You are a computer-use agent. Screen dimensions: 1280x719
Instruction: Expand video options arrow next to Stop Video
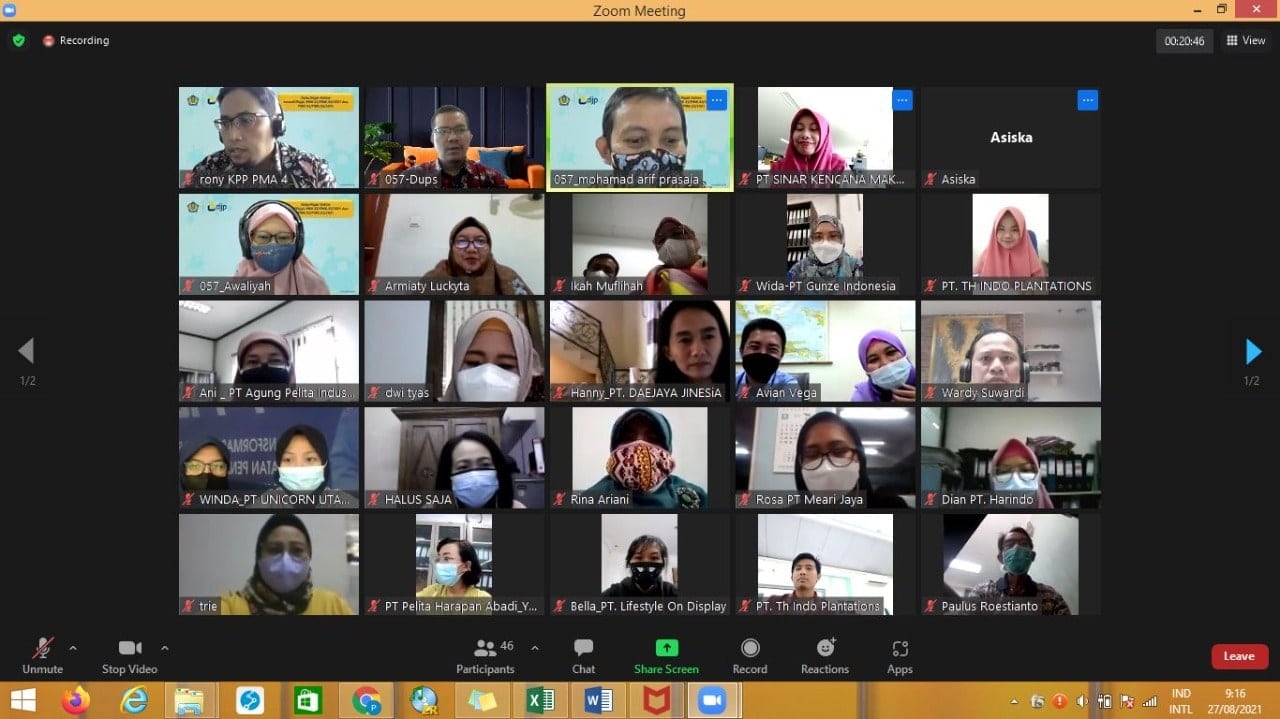tap(165, 648)
